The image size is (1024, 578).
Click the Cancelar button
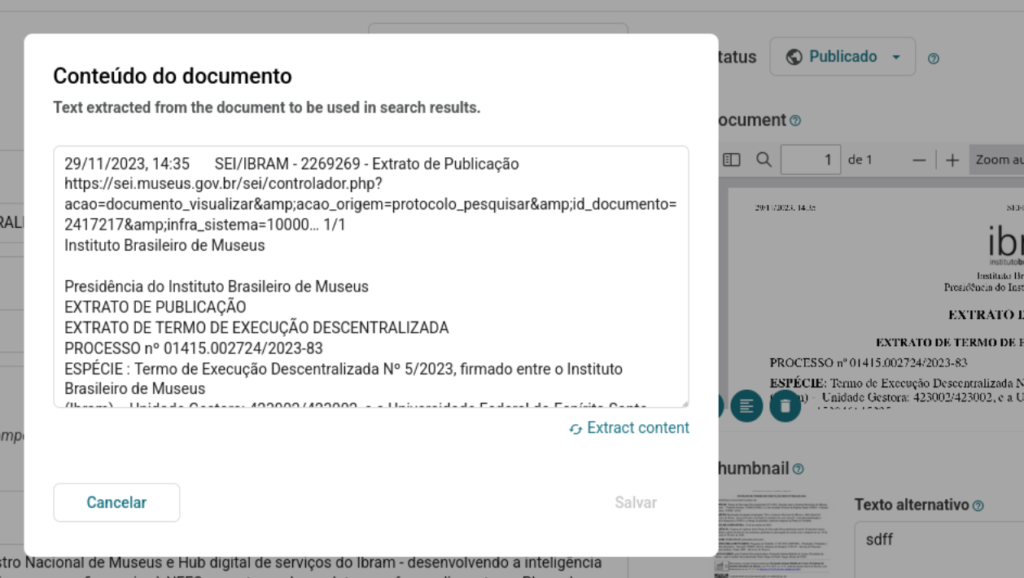coord(116,502)
